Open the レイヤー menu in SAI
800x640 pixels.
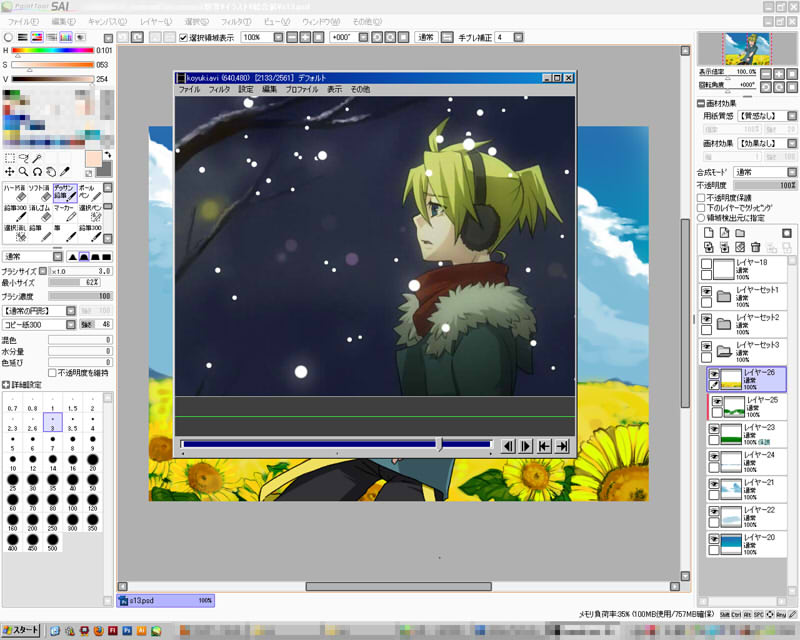coord(156,21)
